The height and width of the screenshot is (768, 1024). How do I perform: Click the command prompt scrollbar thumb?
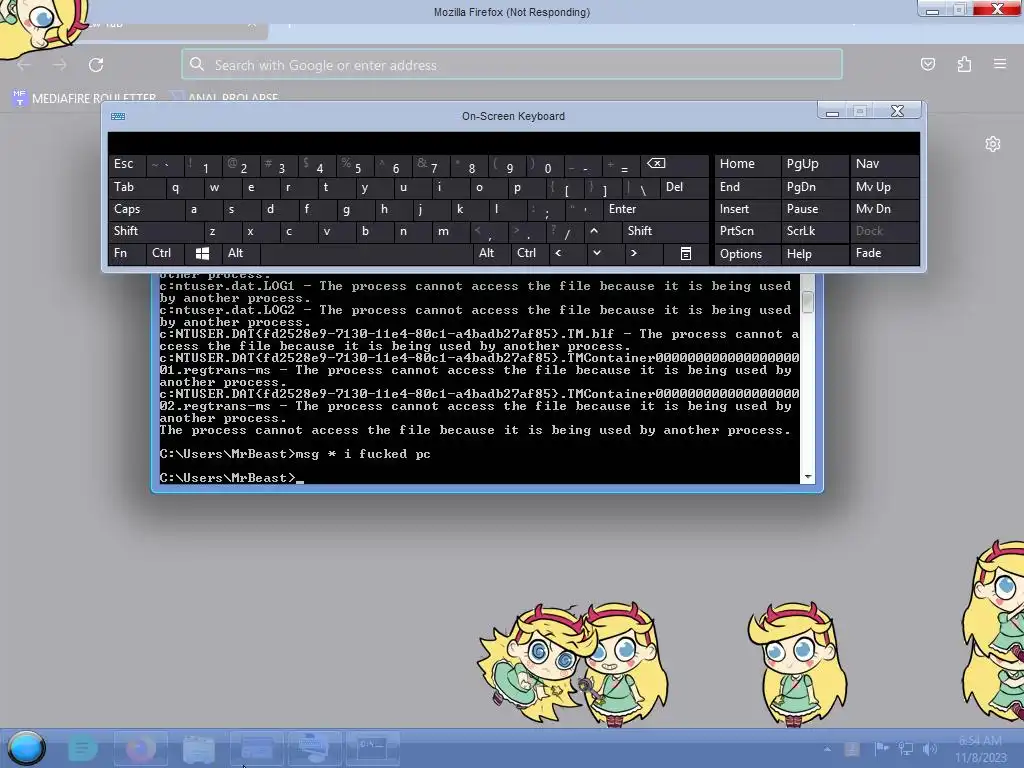tap(808, 301)
